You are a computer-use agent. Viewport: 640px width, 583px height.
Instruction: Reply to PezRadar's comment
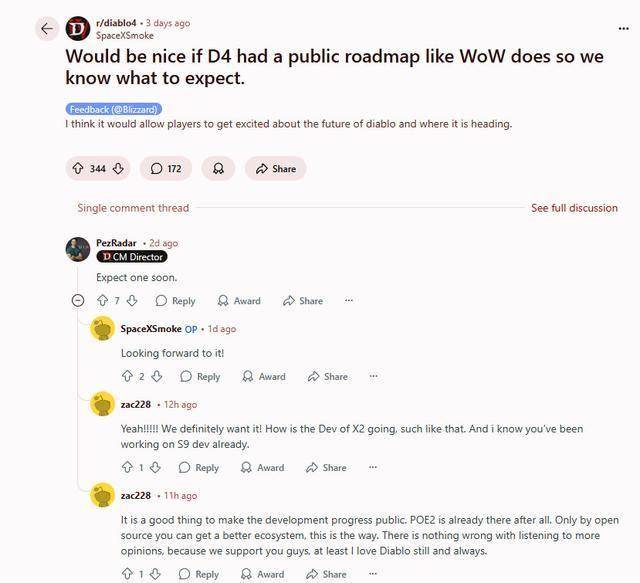(176, 301)
